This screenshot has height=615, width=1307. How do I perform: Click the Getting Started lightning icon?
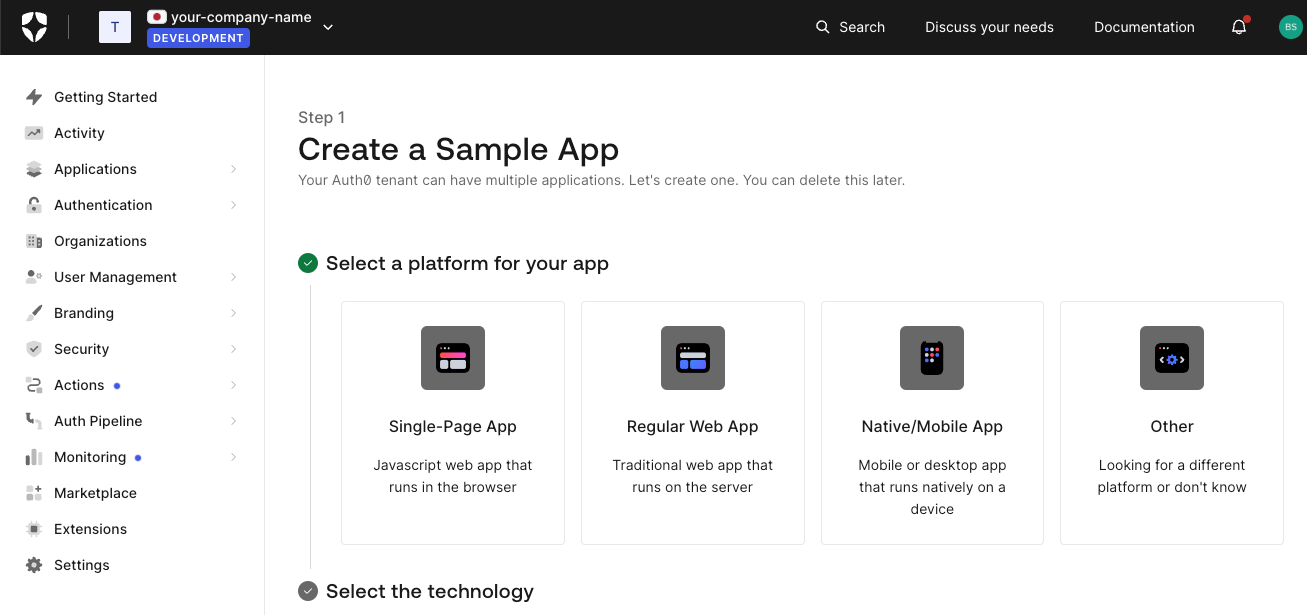click(34, 97)
